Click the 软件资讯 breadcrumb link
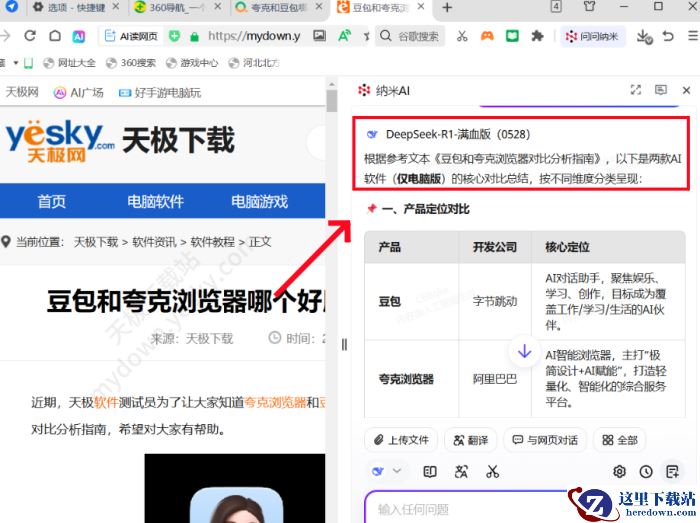Viewport: 700px width, 523px height. (x=154, y=242)
